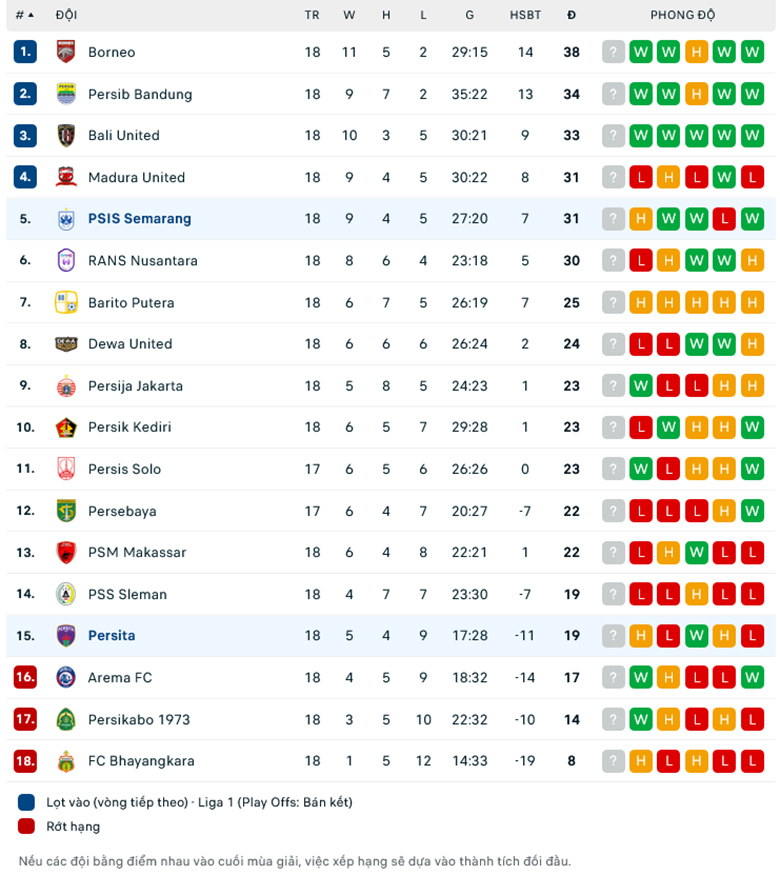Image resolution: width=780 pixels, height=875 pixels.
Task: Click the sort arrow on the '#' column
Action: click(31, 15)
